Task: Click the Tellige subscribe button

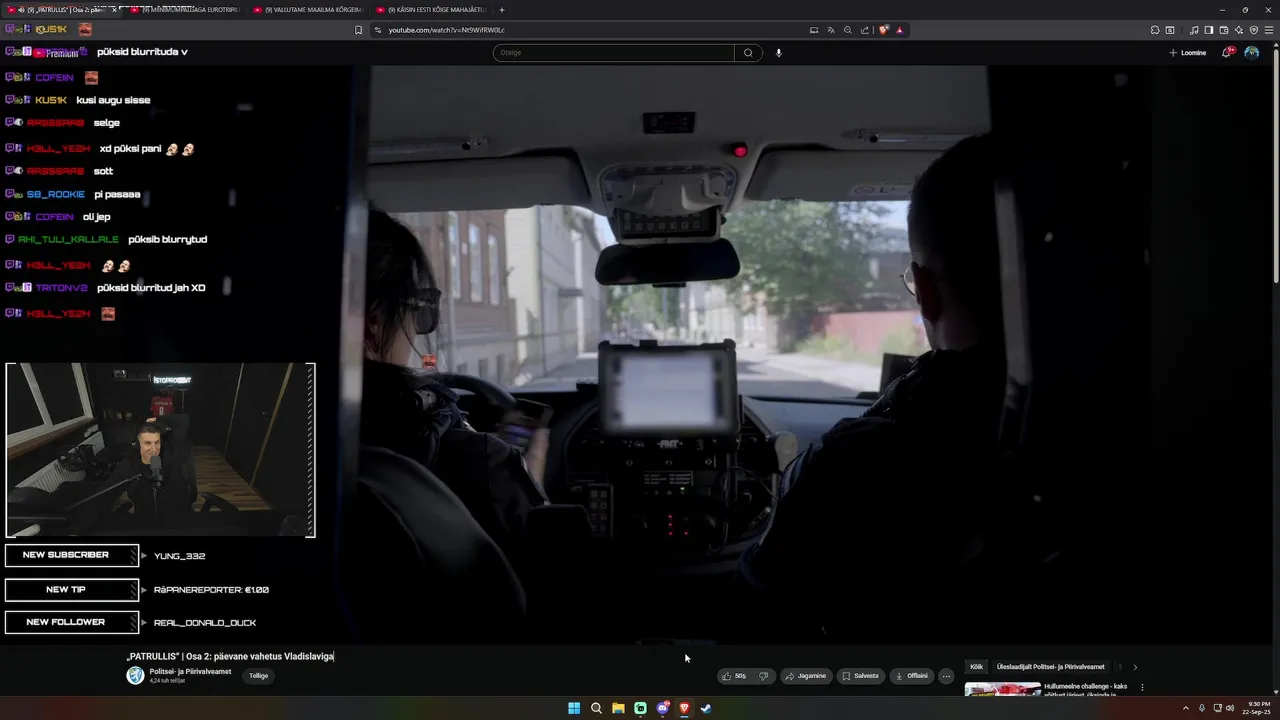Action: [x=258, y=676]
